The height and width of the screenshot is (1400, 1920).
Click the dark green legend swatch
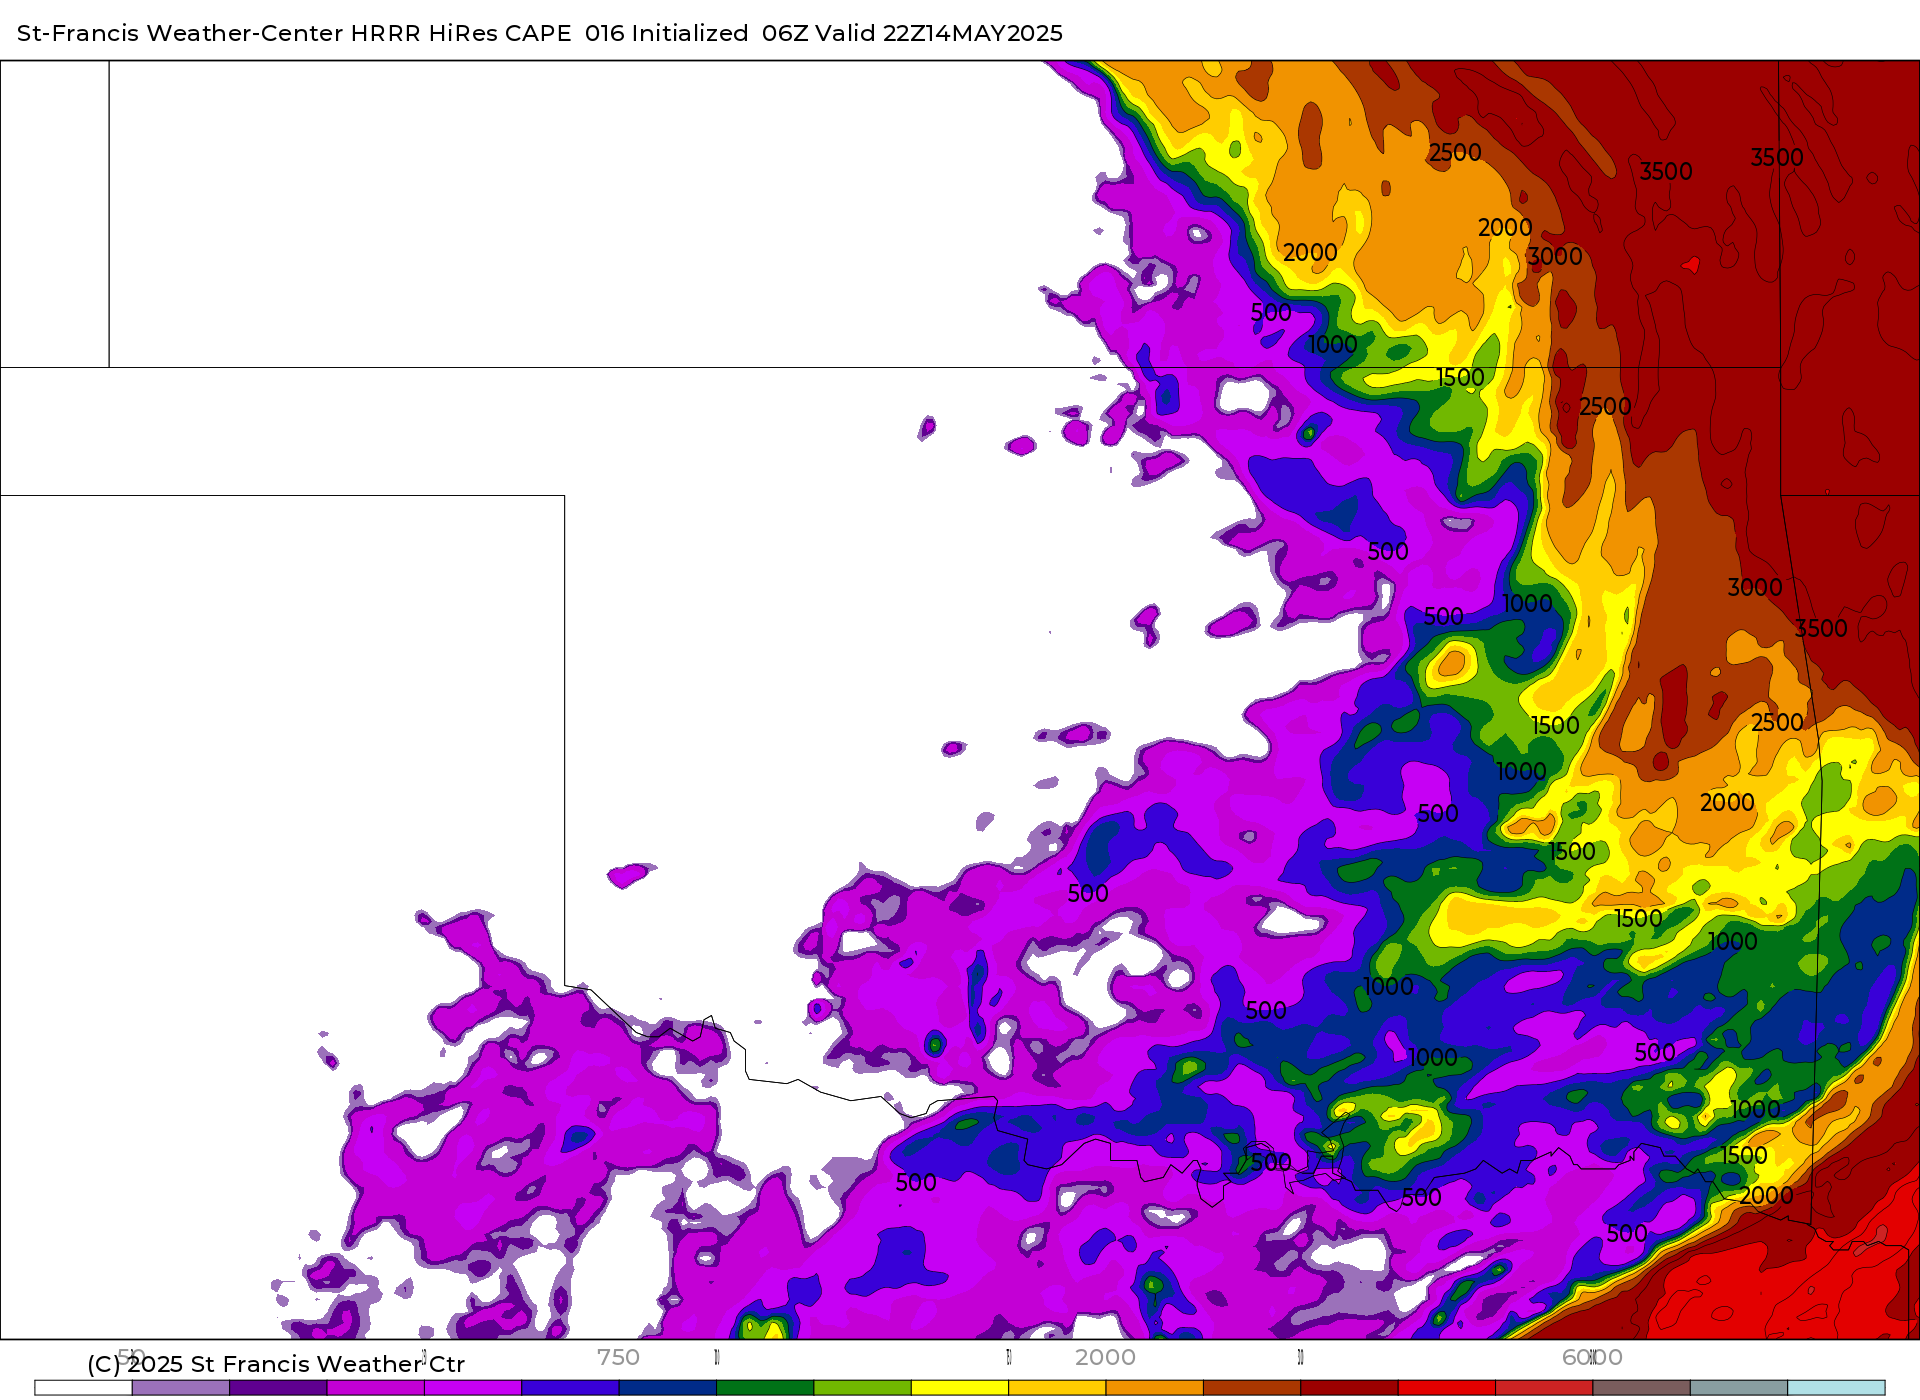coord(765,1388)
